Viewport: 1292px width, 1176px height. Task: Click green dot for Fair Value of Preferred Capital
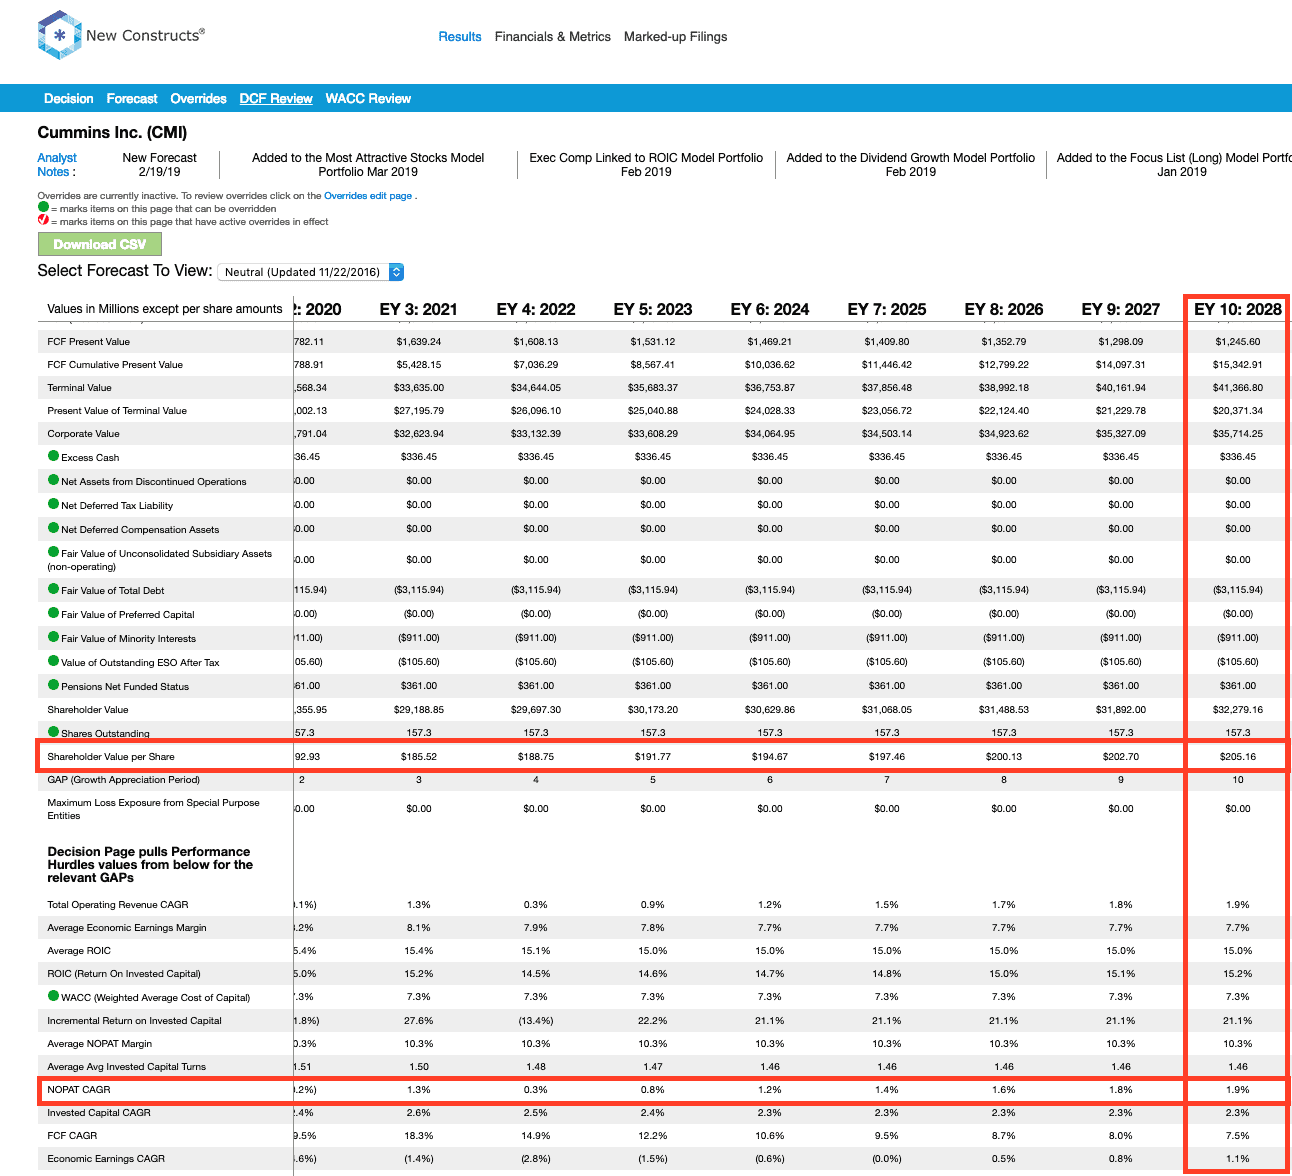point(54,613)
